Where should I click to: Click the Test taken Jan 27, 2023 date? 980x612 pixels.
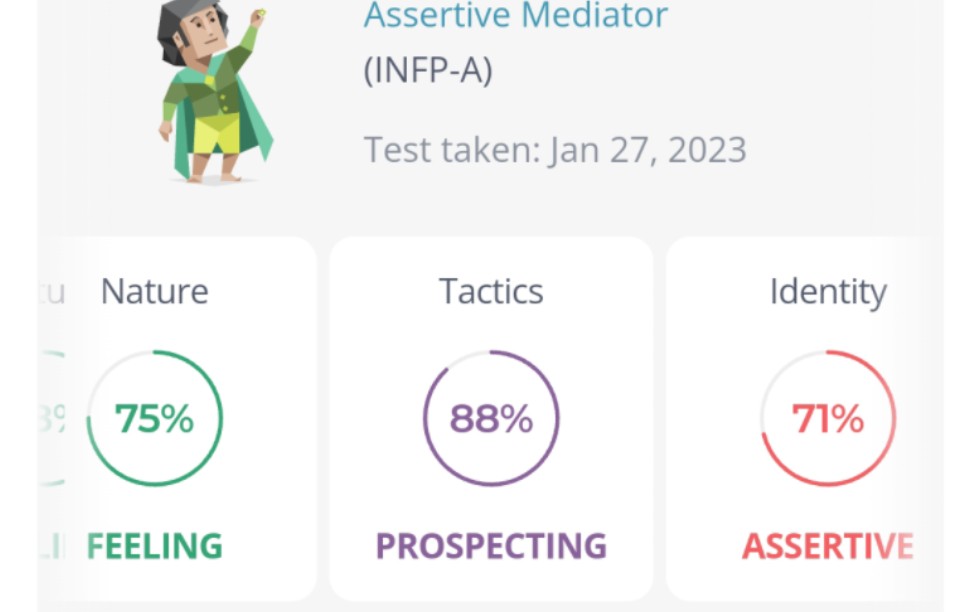[555, 150]
